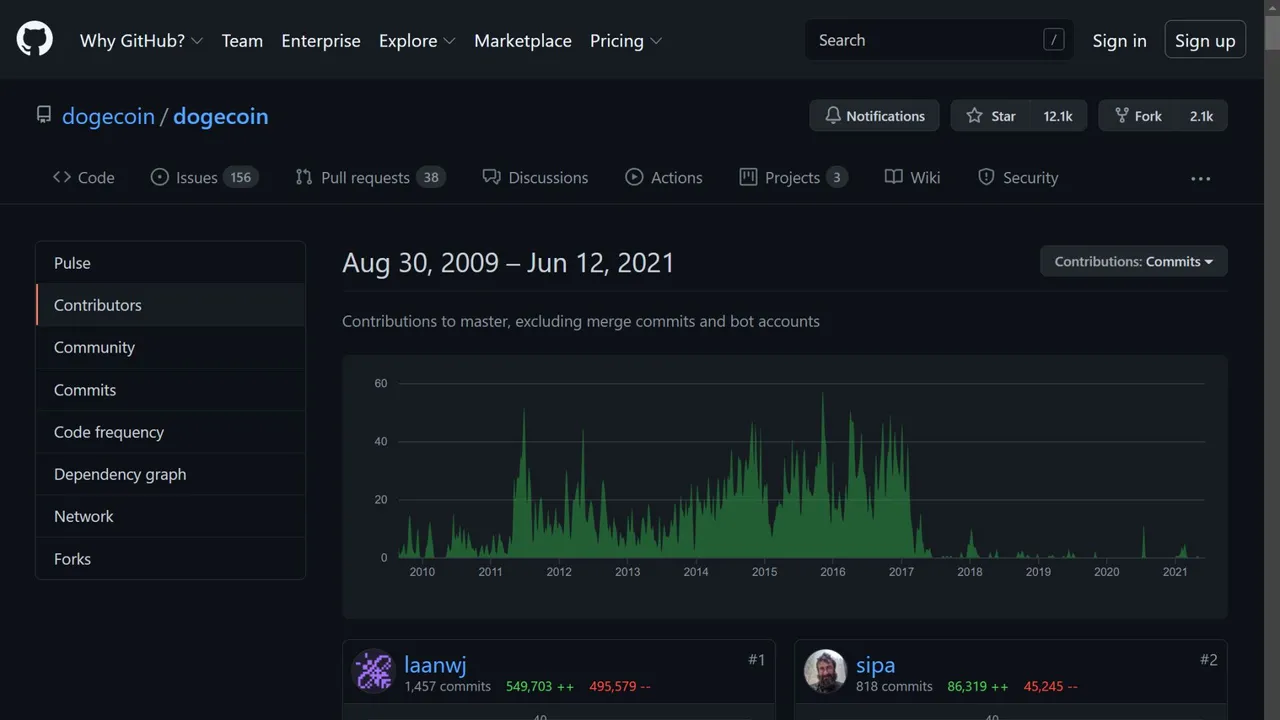Screen dimensions: 1280x720
Task: Open the Enterprise page
Action: (321, 41)
